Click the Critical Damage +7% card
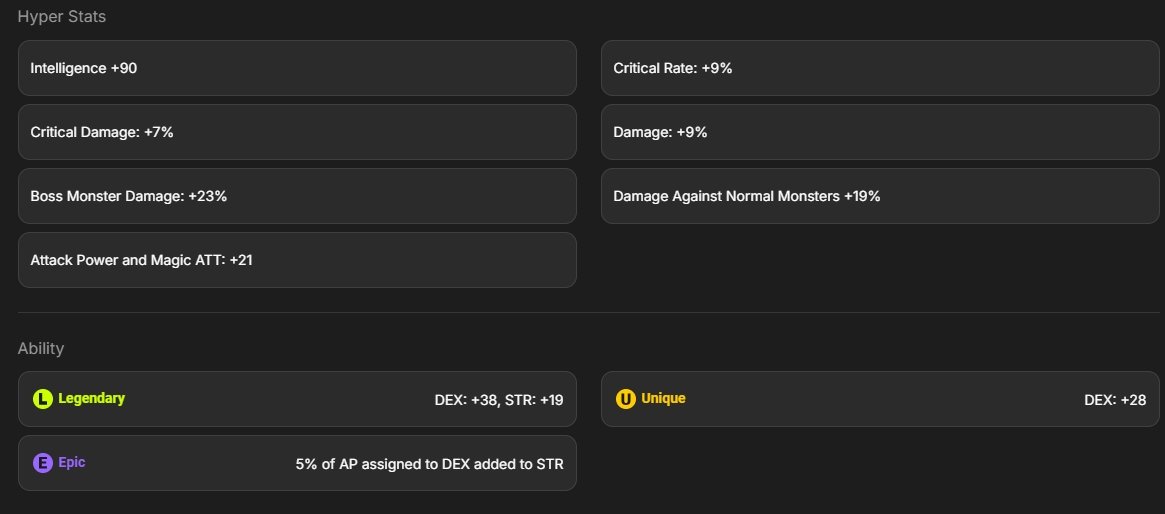Viewport: 1165px width, 514px height. coord(297,132)
